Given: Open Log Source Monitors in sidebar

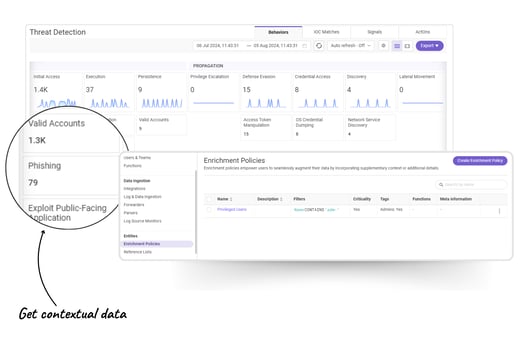Looking at the screenshot, I should [x=143, y=221].
